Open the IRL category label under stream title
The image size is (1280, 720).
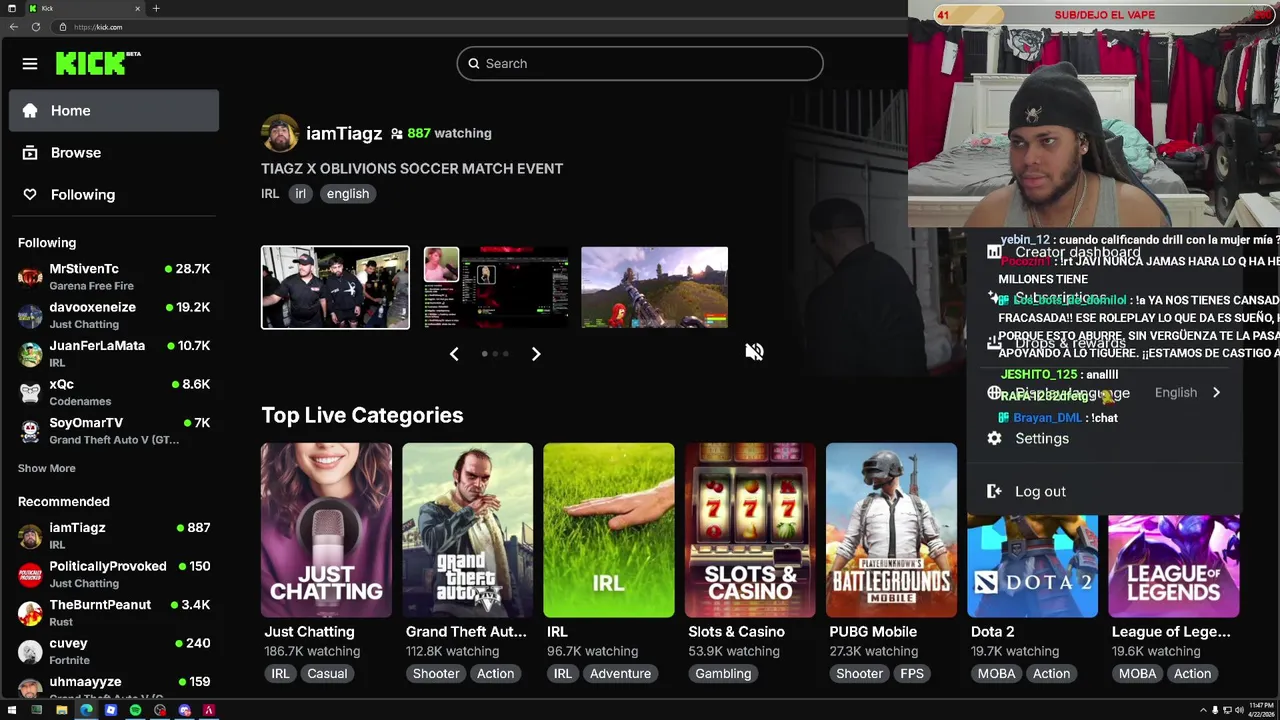270,194
